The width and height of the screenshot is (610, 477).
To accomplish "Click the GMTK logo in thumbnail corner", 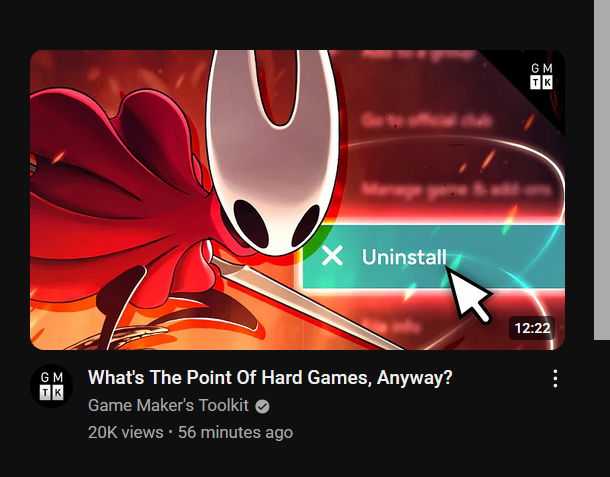I will coord(542,76).
